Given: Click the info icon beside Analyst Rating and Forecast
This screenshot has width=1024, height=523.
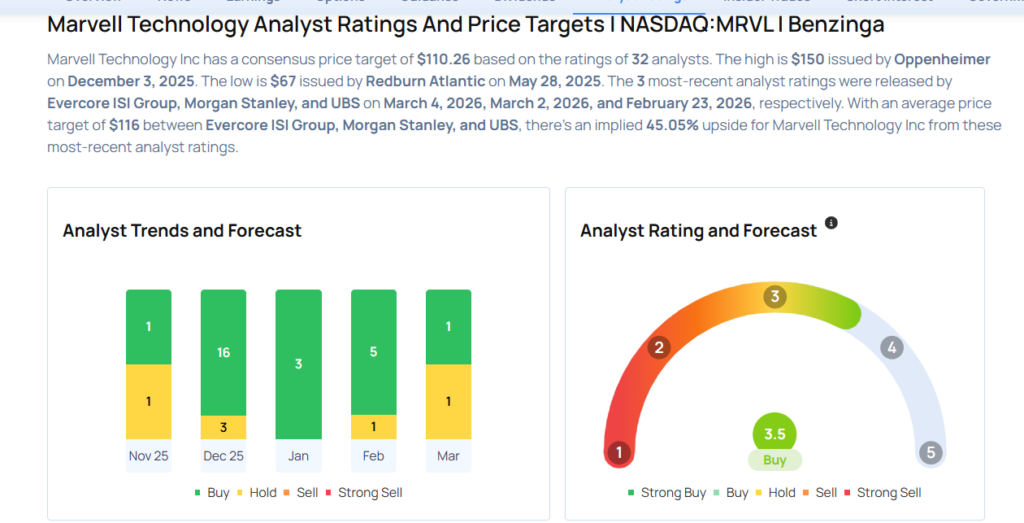Looking at the screenshot, I should click(x=831, y=223).
